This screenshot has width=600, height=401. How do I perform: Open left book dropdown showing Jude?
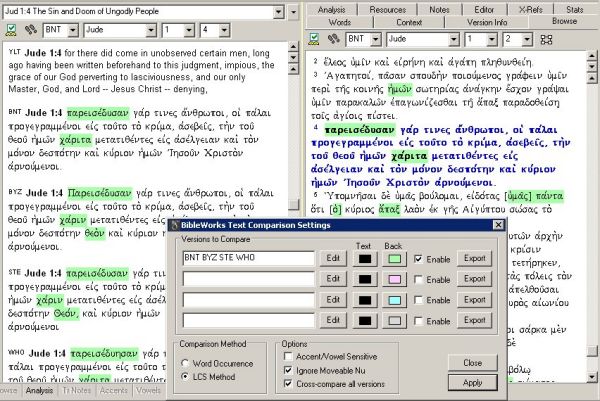tap(151, 30)
